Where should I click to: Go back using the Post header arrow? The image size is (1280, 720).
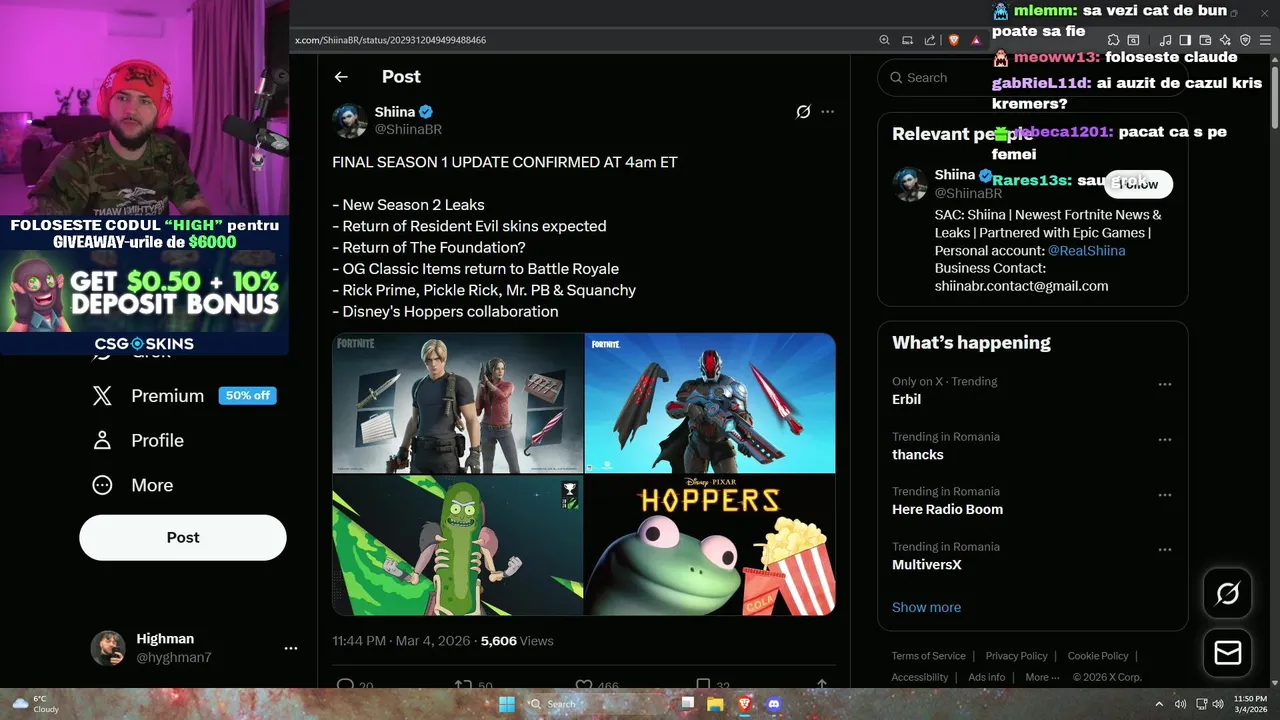coord(341,77)
